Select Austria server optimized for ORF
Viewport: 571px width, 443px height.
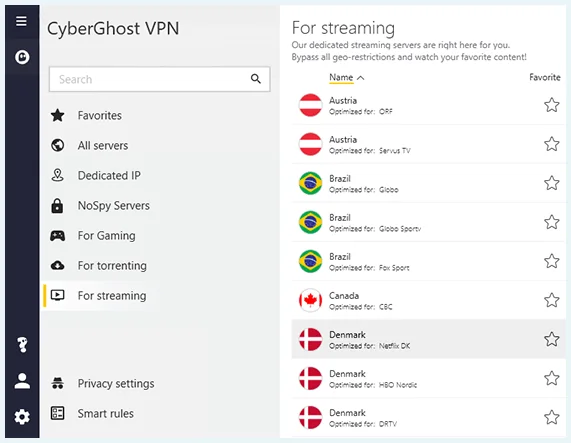[x=428, y=105]
